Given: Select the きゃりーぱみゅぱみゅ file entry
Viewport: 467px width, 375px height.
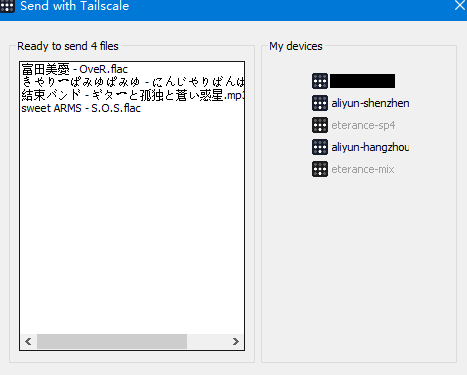Looking at the screenshot, I should click(133, 82).
